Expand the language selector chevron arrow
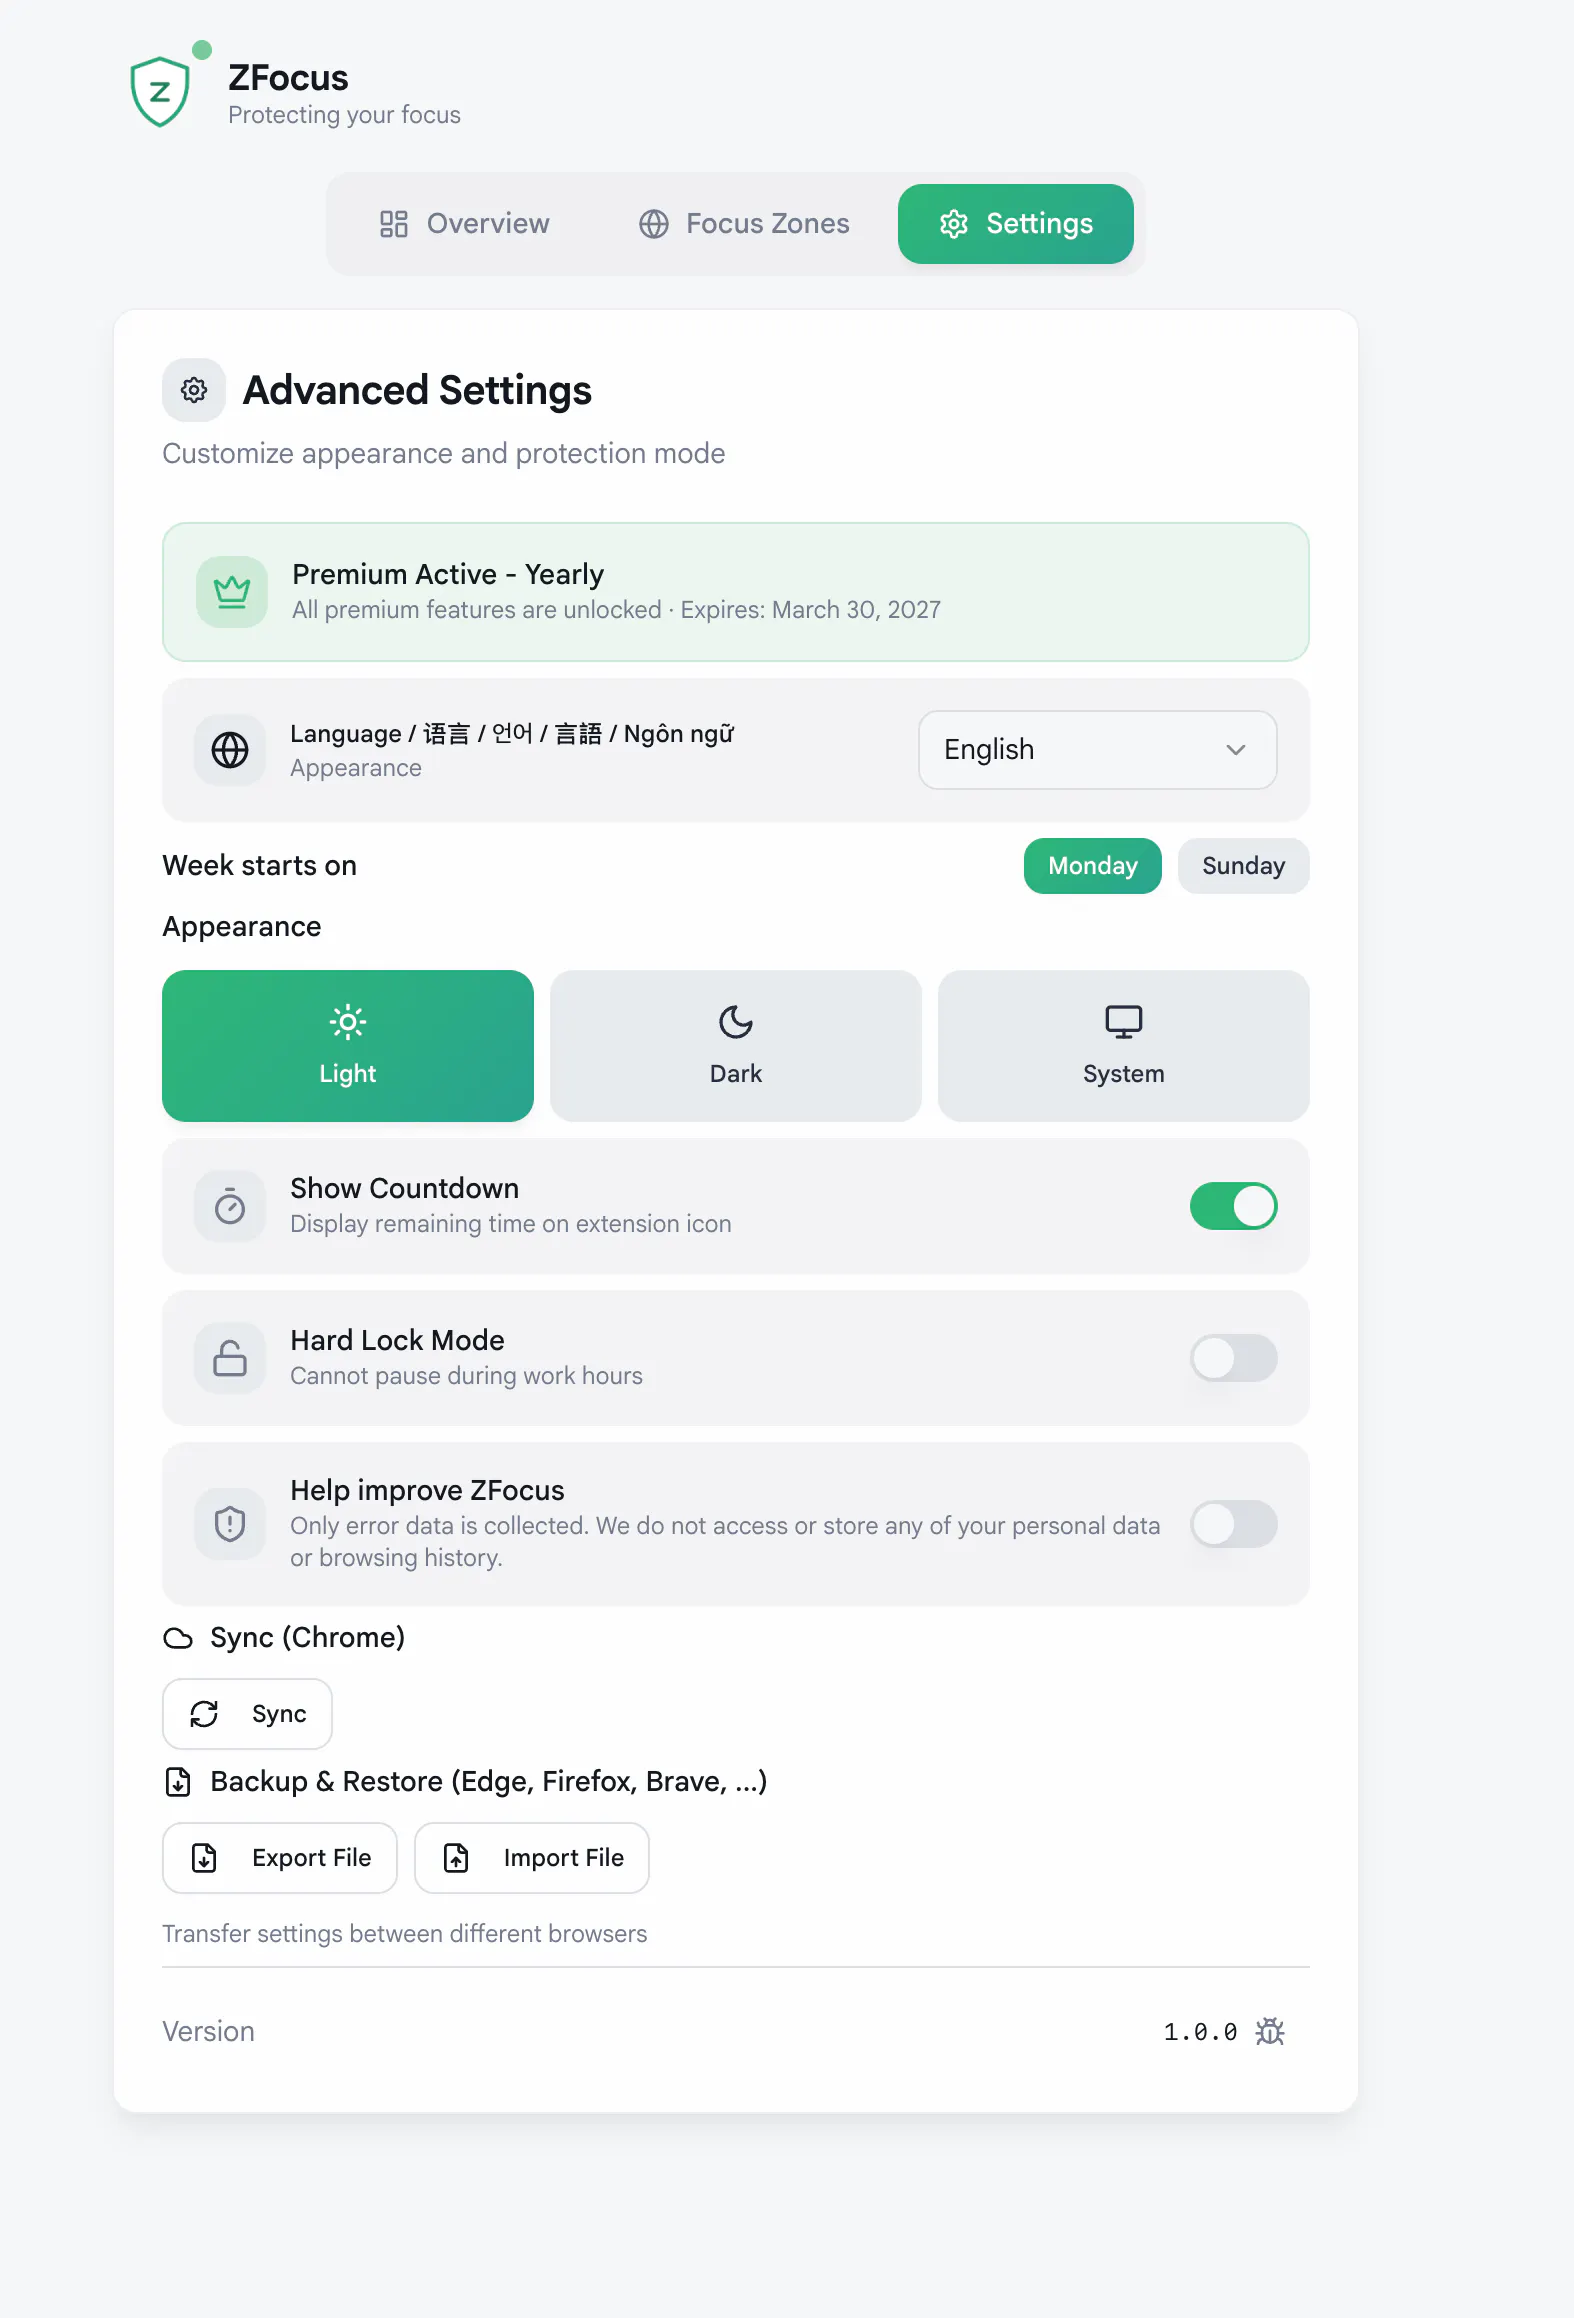The image size is (1574, 2318). click(x=1236, y=750)
